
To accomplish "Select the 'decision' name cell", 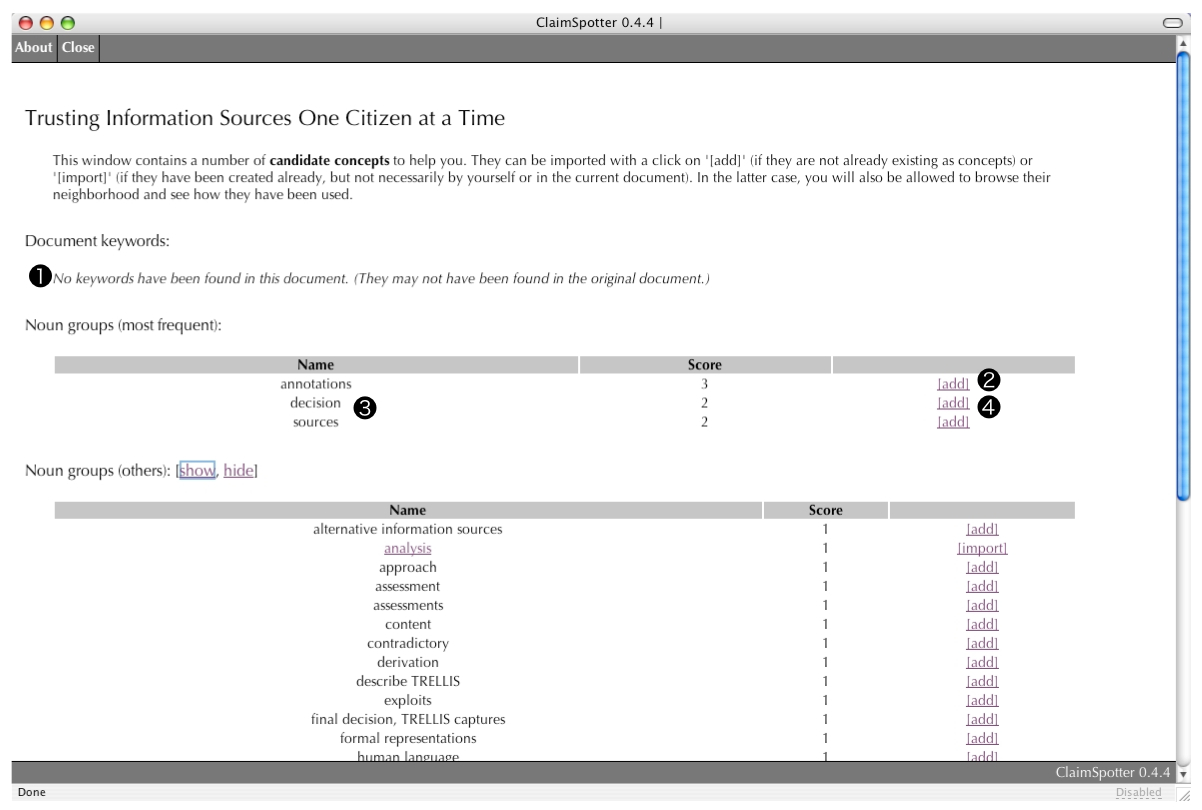I will coord(316,403).
